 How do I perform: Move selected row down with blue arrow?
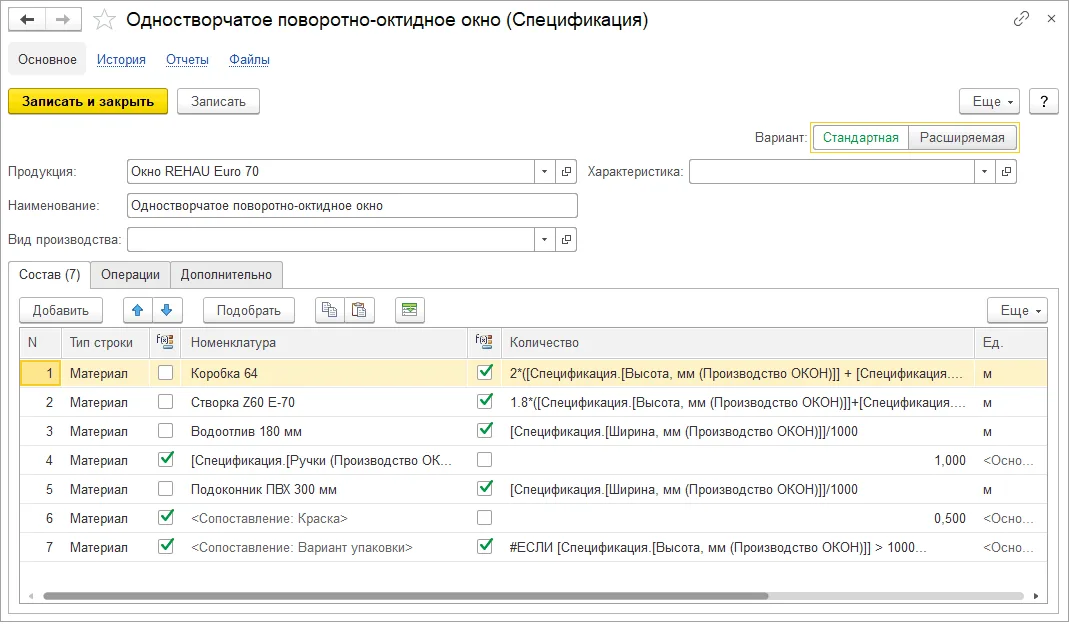pos(167,310)
